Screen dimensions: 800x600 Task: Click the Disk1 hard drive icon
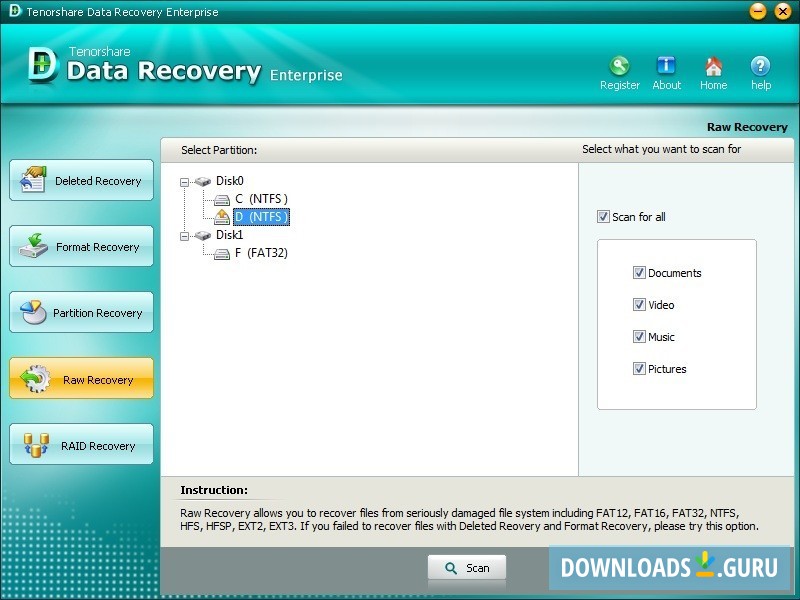click(x=203, y=235)
